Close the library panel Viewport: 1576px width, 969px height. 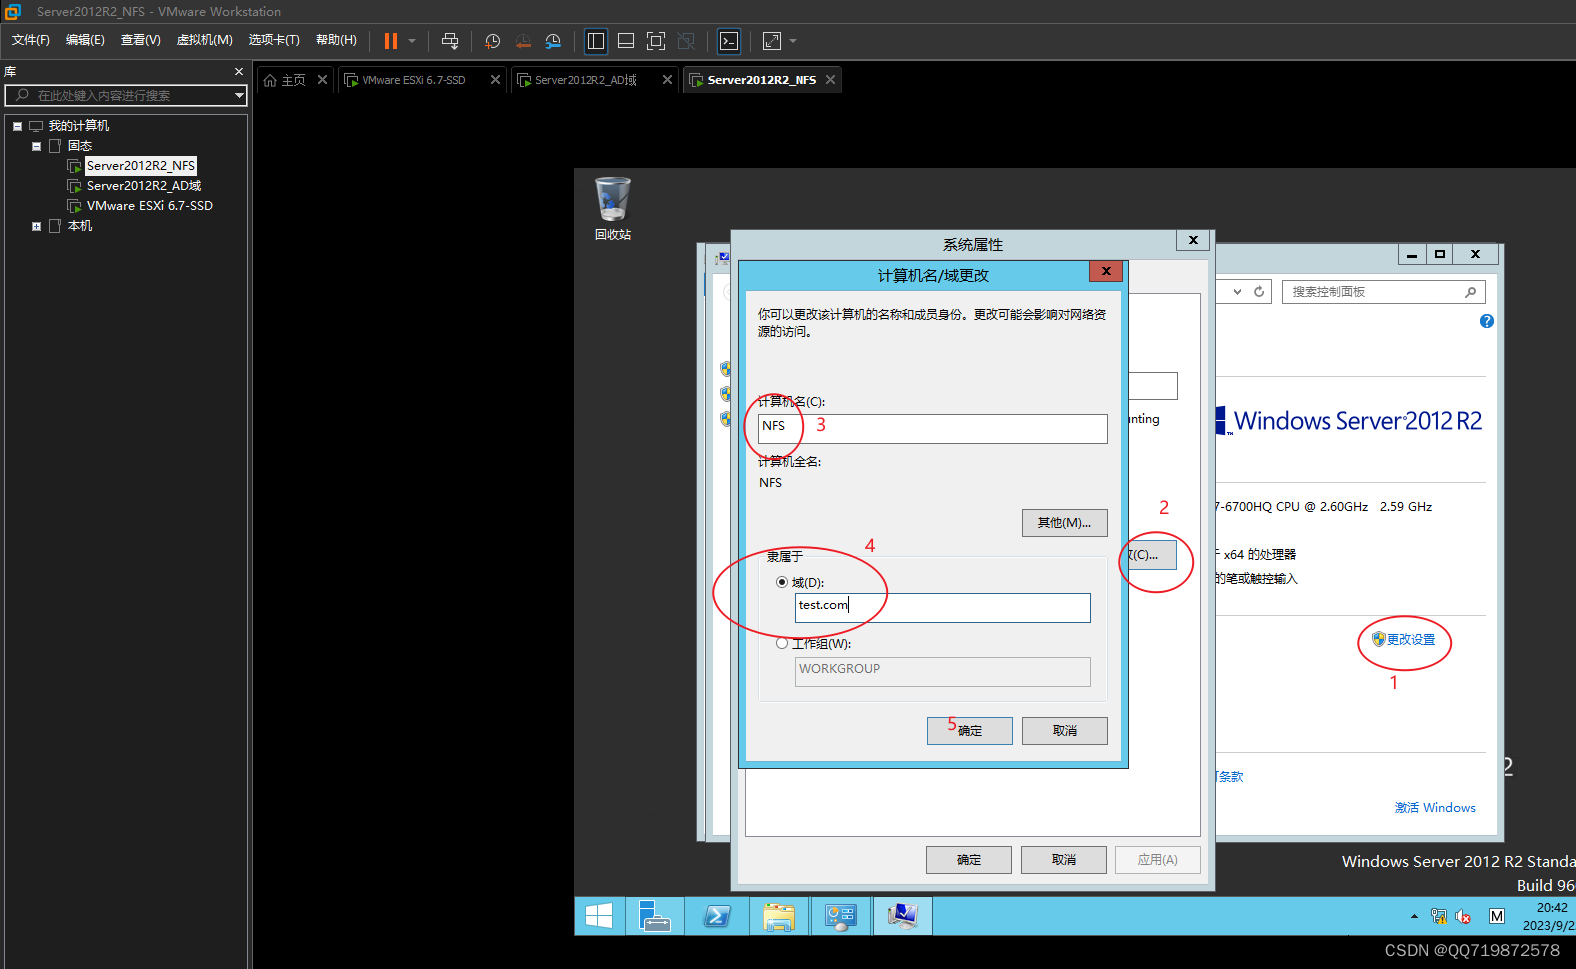(x=239, y=72)
